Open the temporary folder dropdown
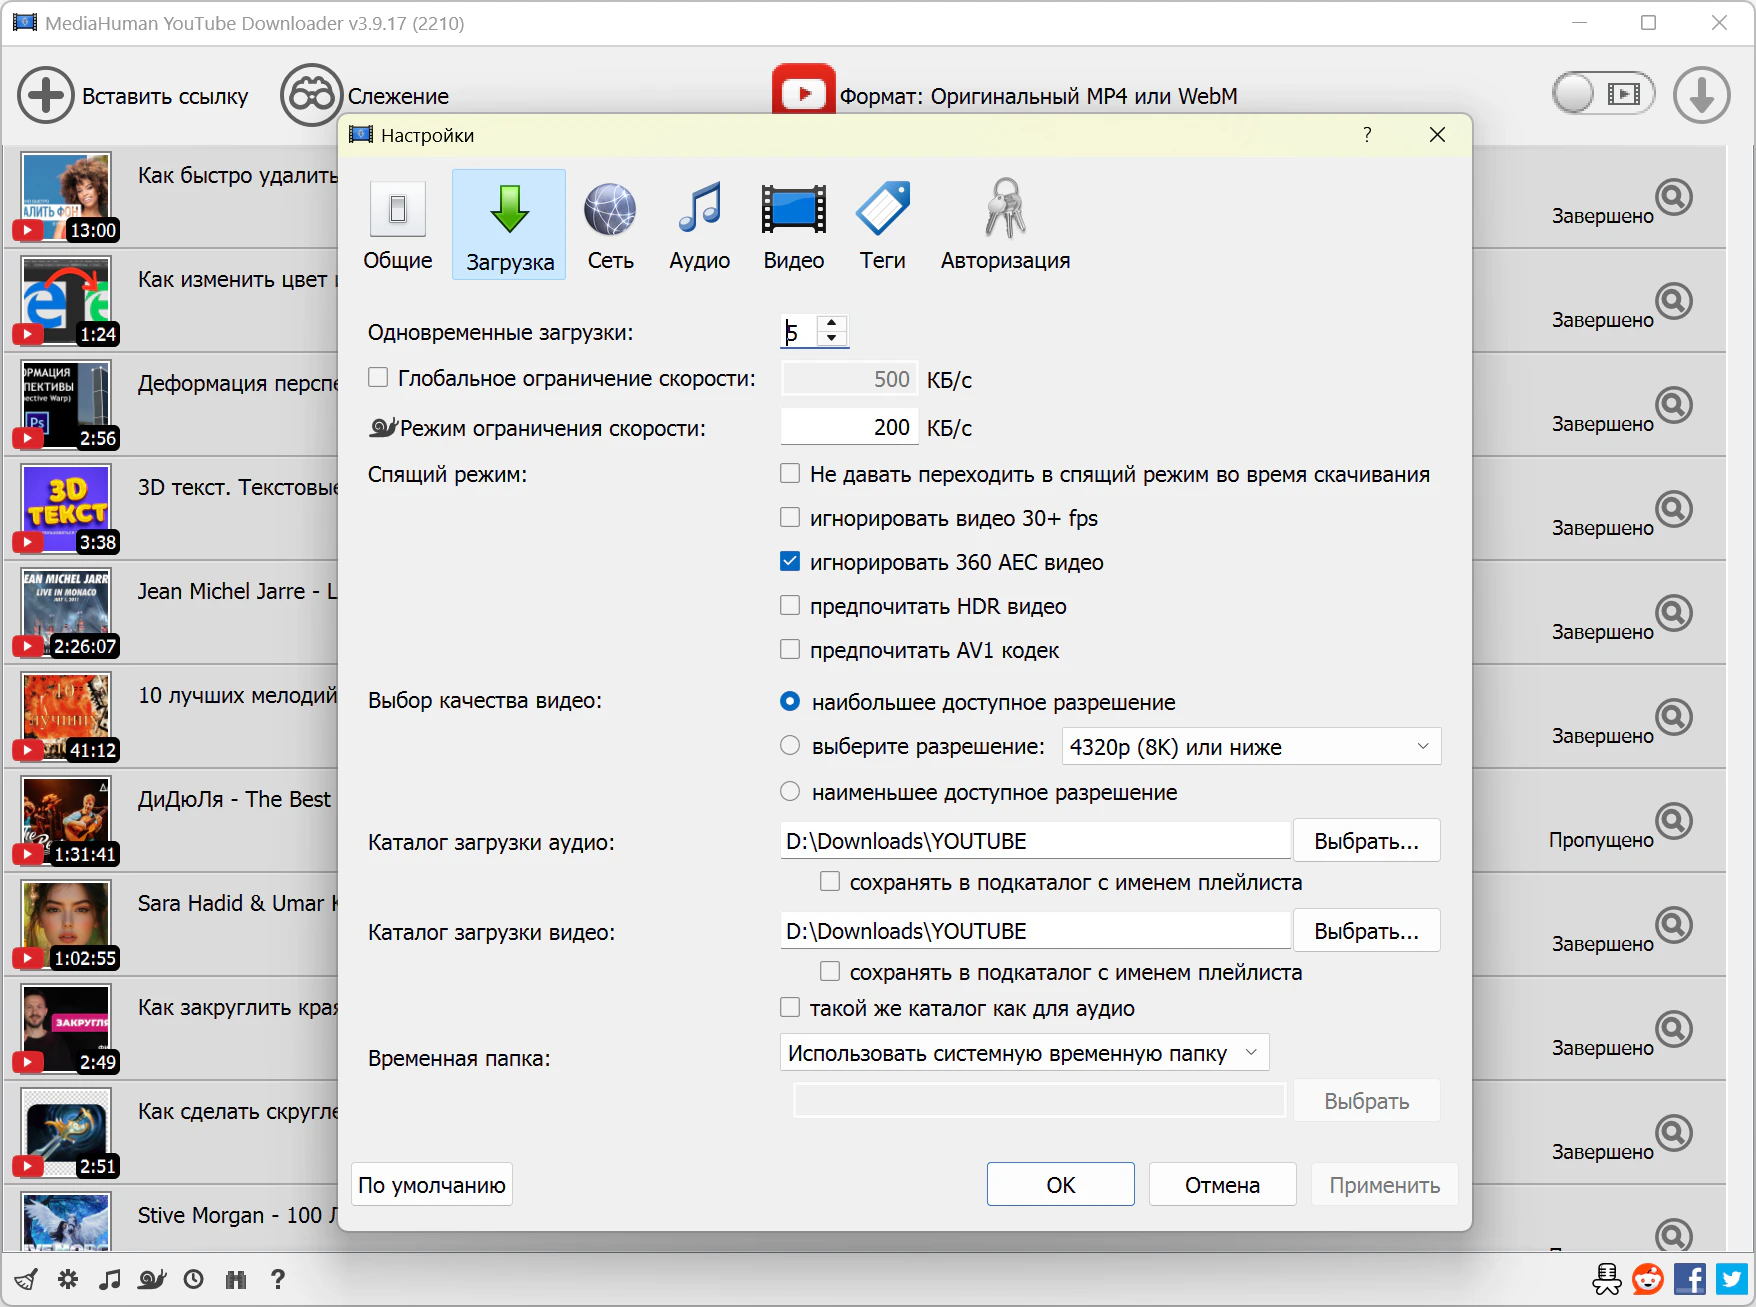Image resolution: width=1756 pixels, height=1307 pixels. (1024, 1053)
